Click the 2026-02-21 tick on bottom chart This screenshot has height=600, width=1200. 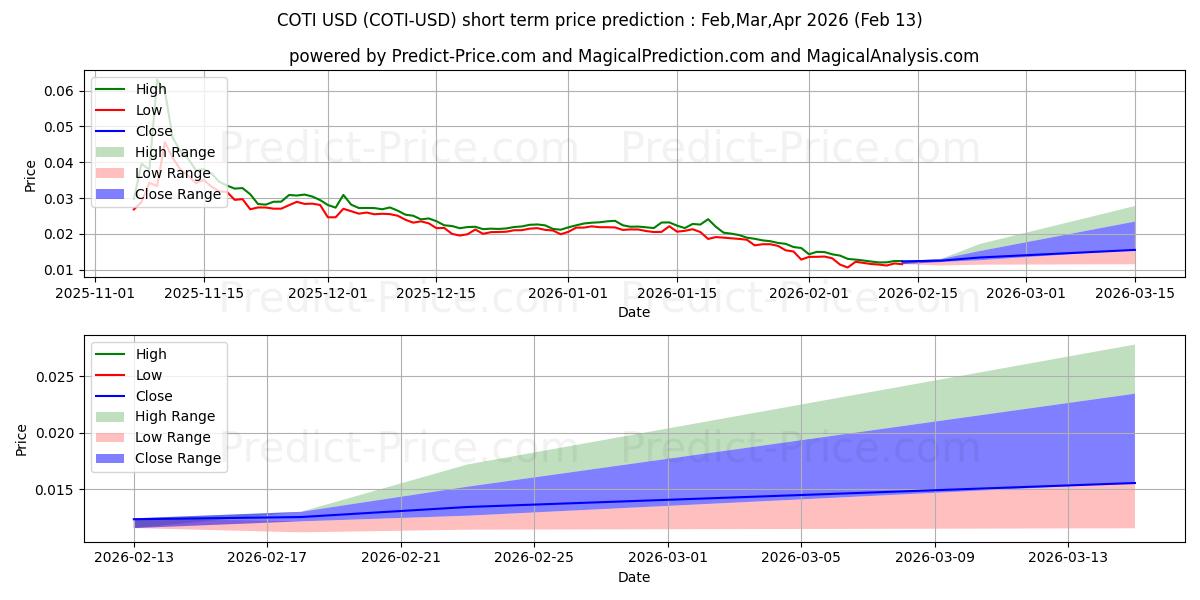[x=401, y=558]
